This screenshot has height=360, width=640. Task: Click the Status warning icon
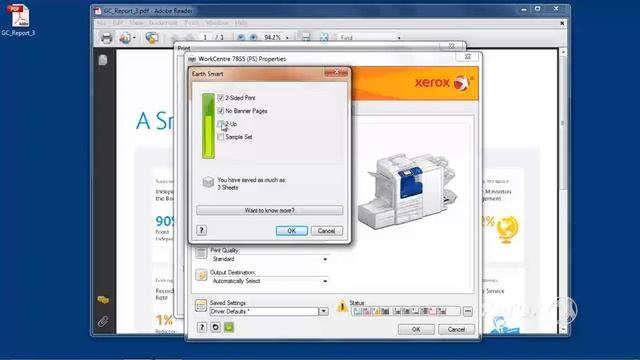pos(342,306)
